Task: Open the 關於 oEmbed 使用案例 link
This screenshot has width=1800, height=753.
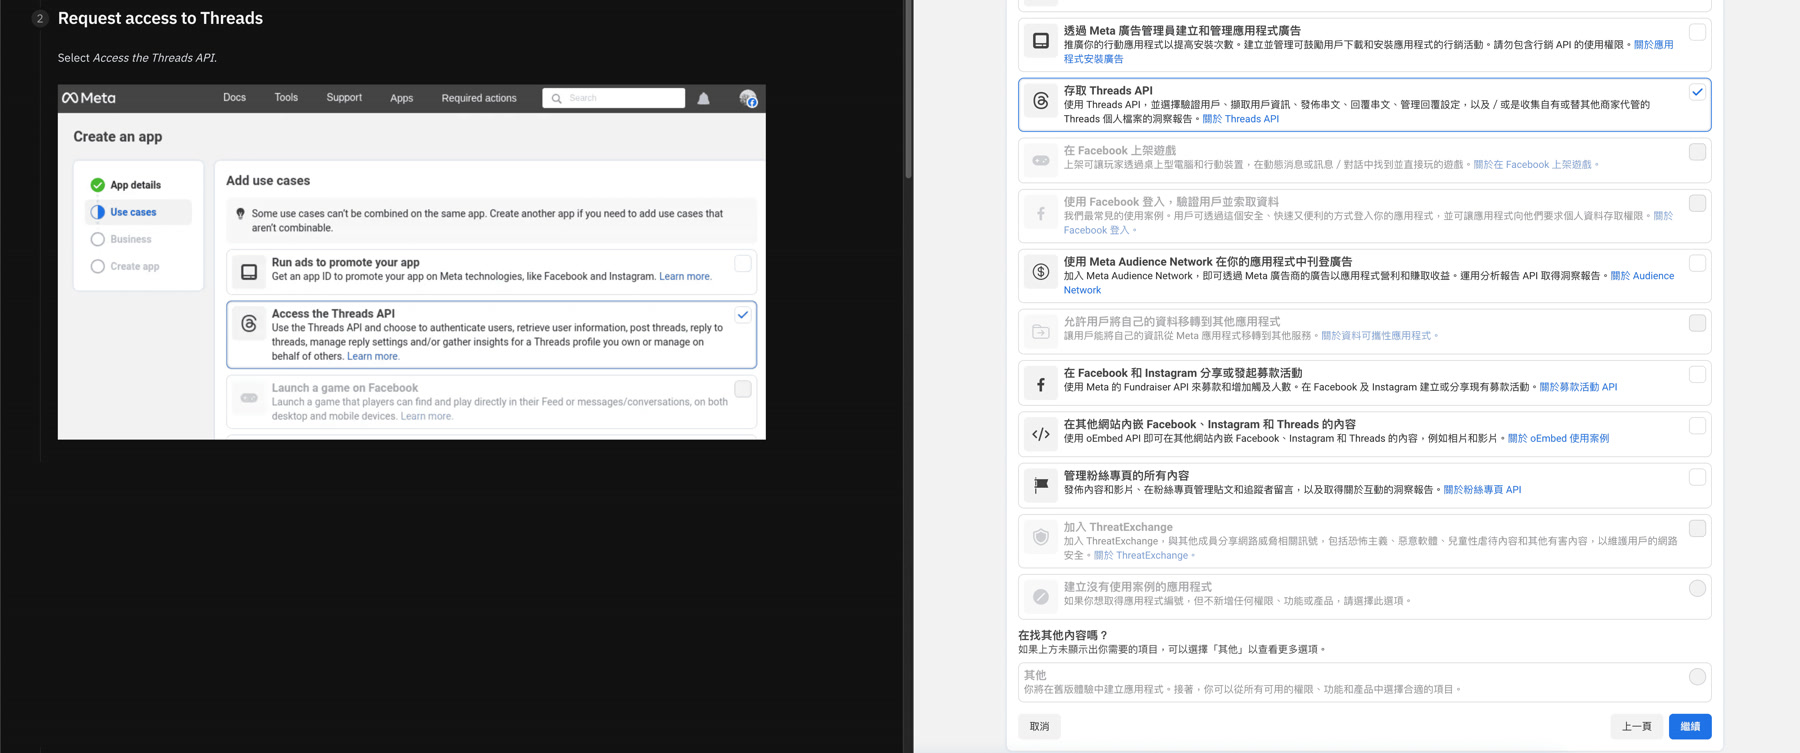Action: click(x=1558, y=438)
